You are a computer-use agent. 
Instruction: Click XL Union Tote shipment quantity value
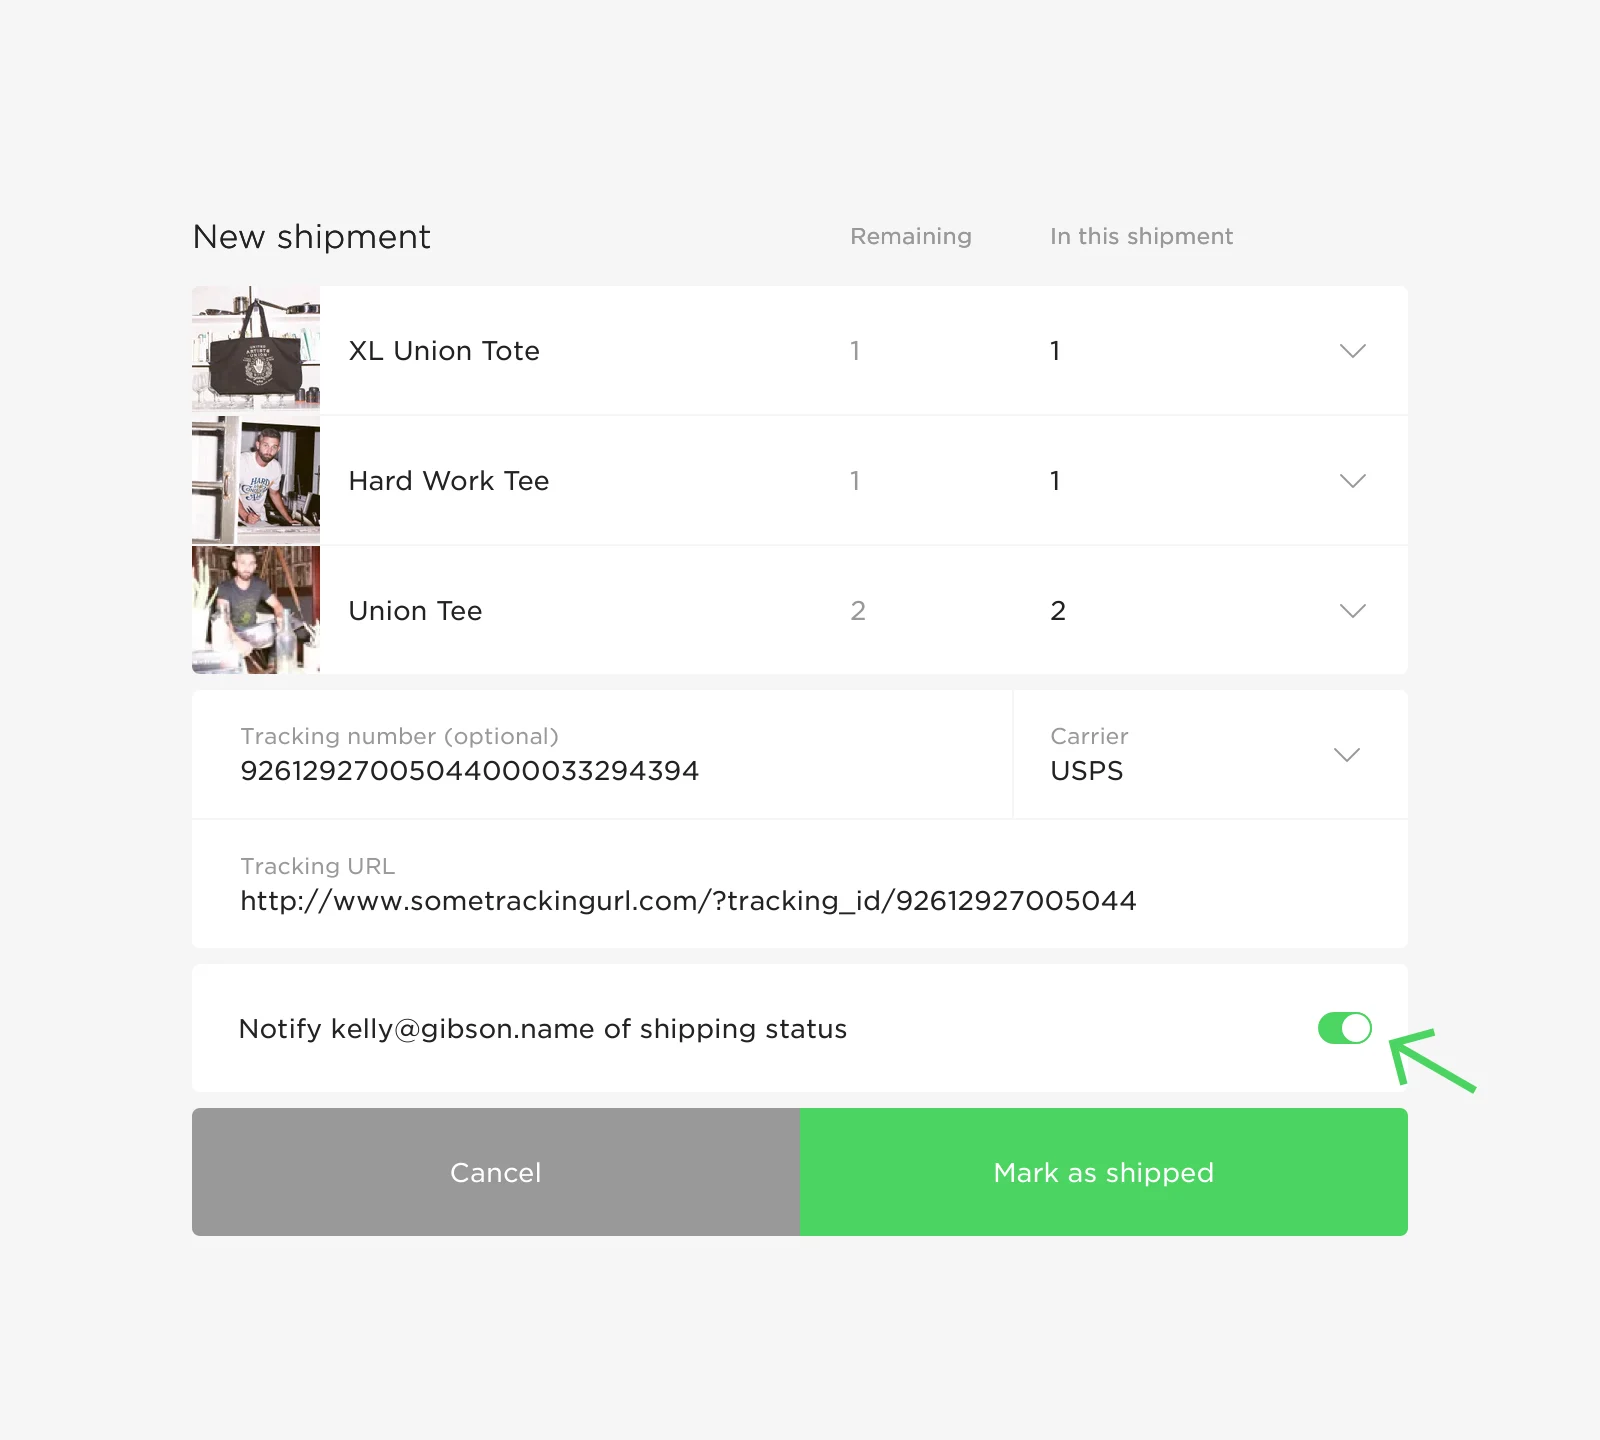click(1055, 351)
